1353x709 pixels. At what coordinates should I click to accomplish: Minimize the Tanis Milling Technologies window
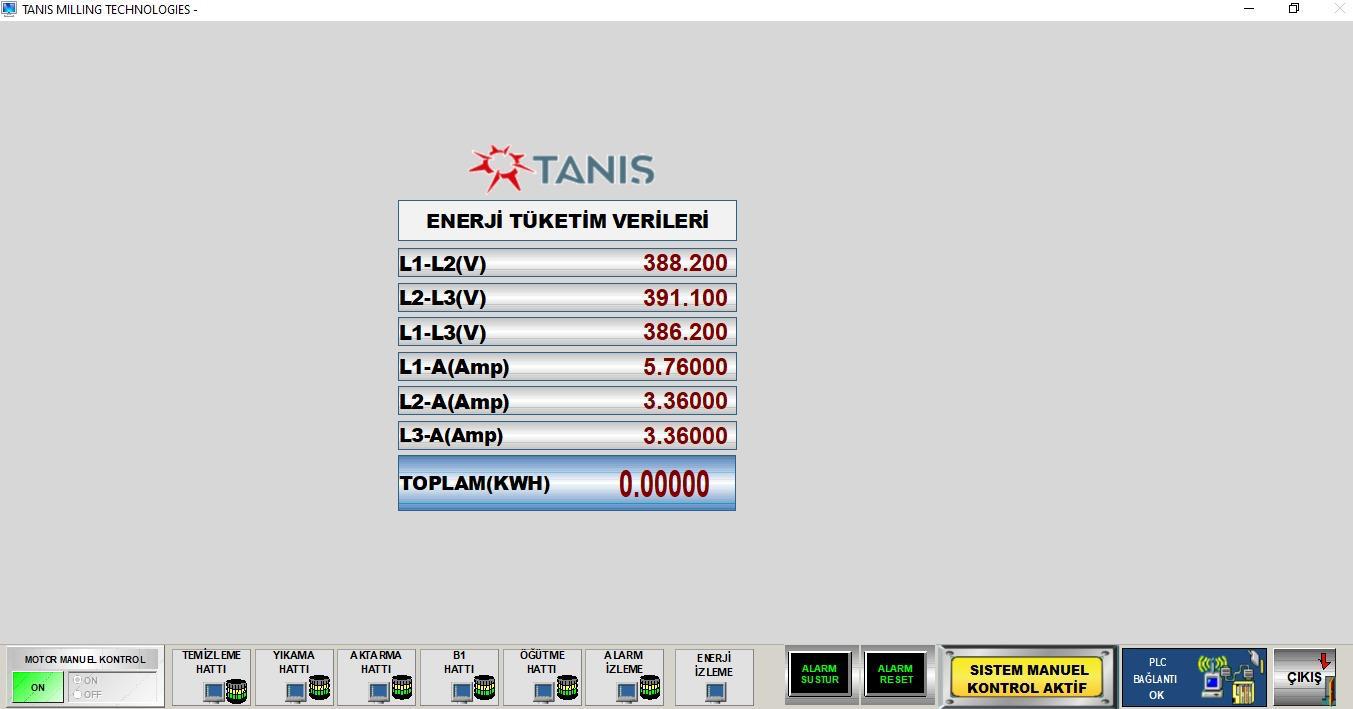pos(1248,9)
